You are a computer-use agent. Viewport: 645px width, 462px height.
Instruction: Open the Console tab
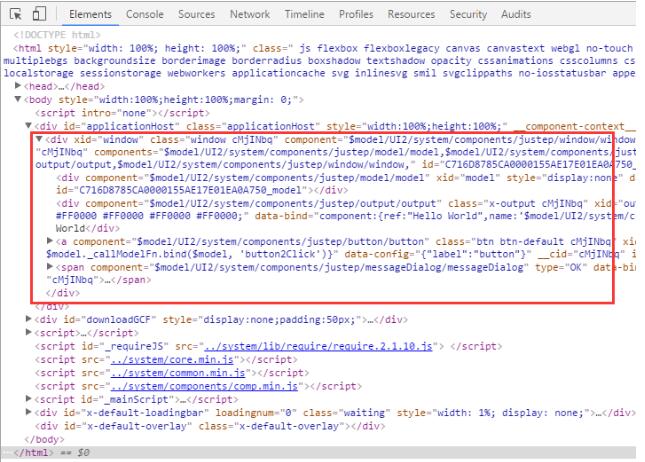[x=145, y=14]
